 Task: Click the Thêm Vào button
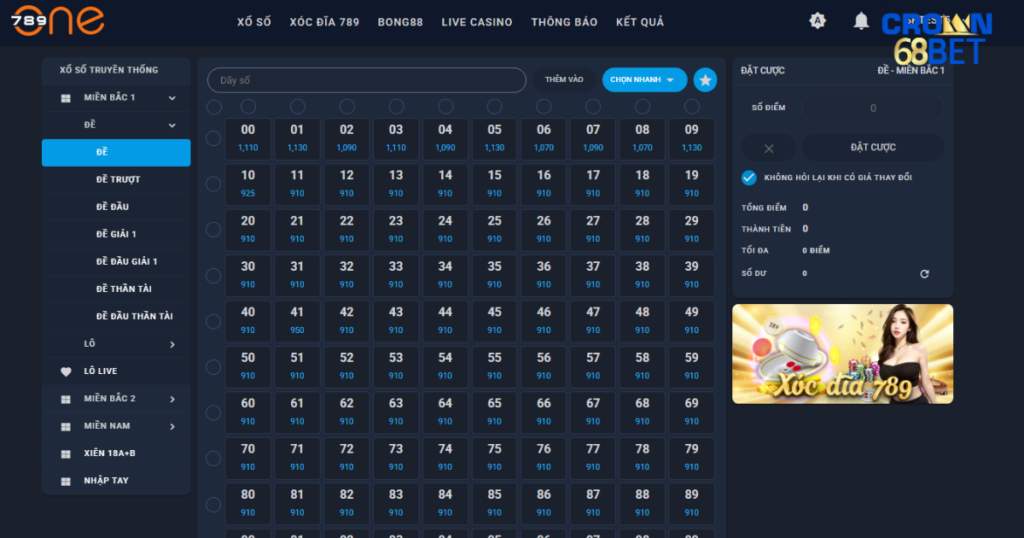tap(564, 80)
